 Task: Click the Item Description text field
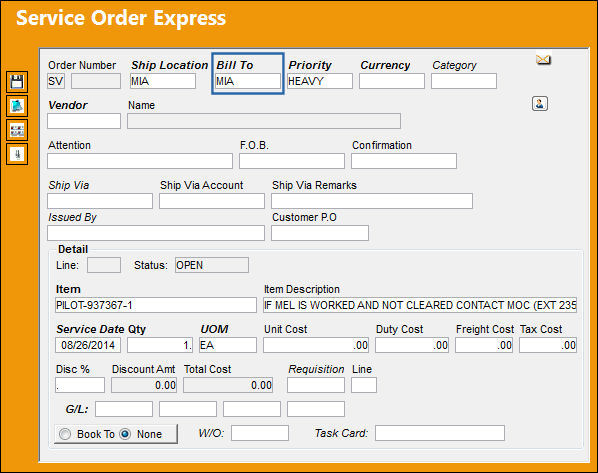point(420,305)
